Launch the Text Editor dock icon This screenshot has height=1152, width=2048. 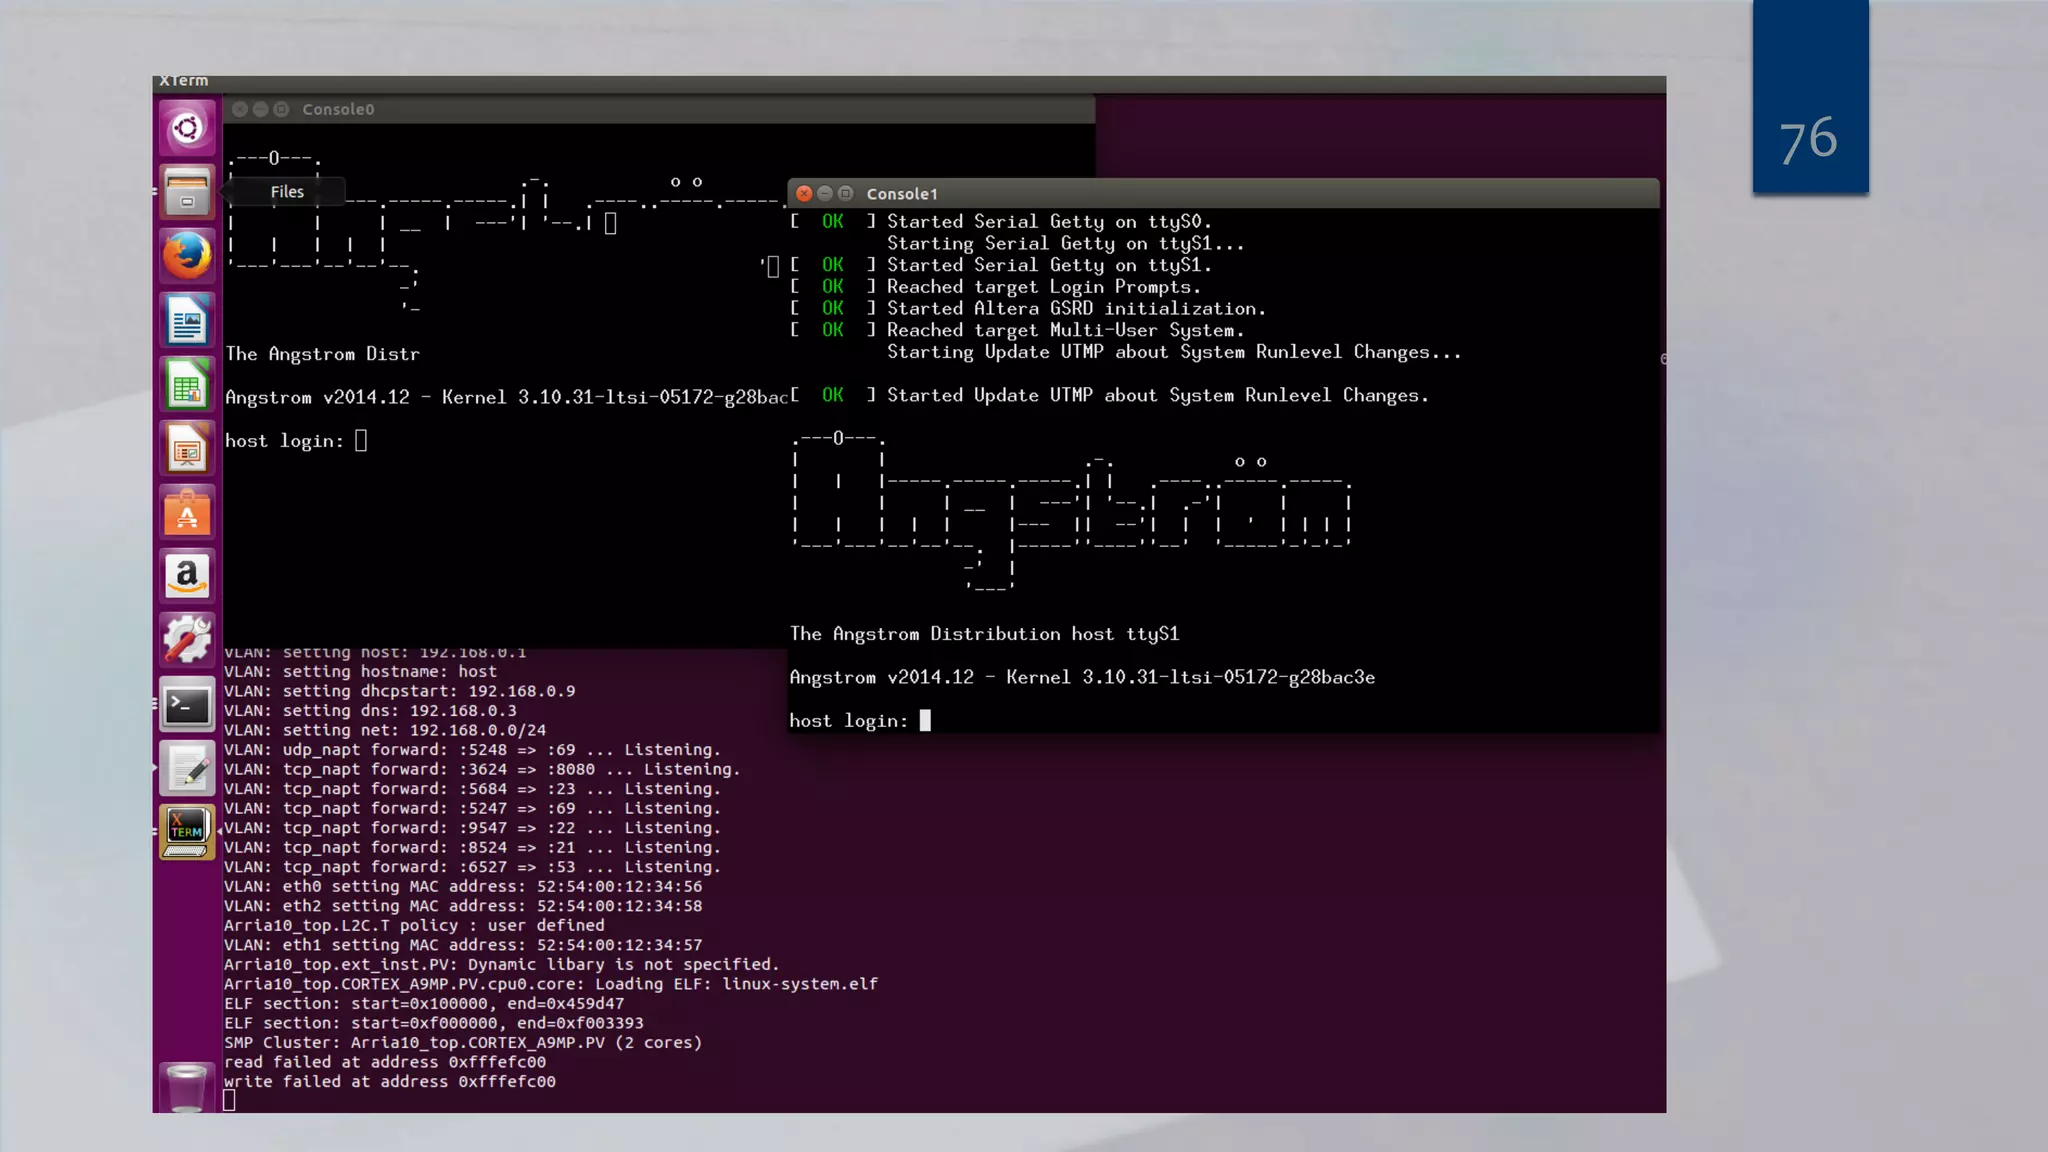(x=187, y=769)
